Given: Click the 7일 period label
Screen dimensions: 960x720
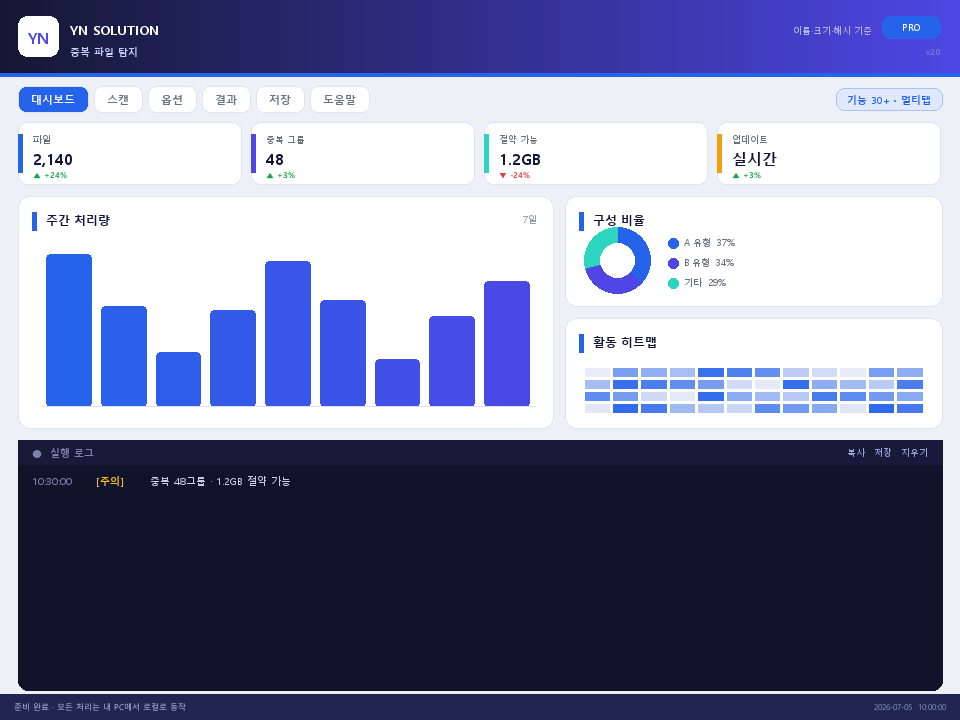Looking at the screenshot, I should (530, 219).
